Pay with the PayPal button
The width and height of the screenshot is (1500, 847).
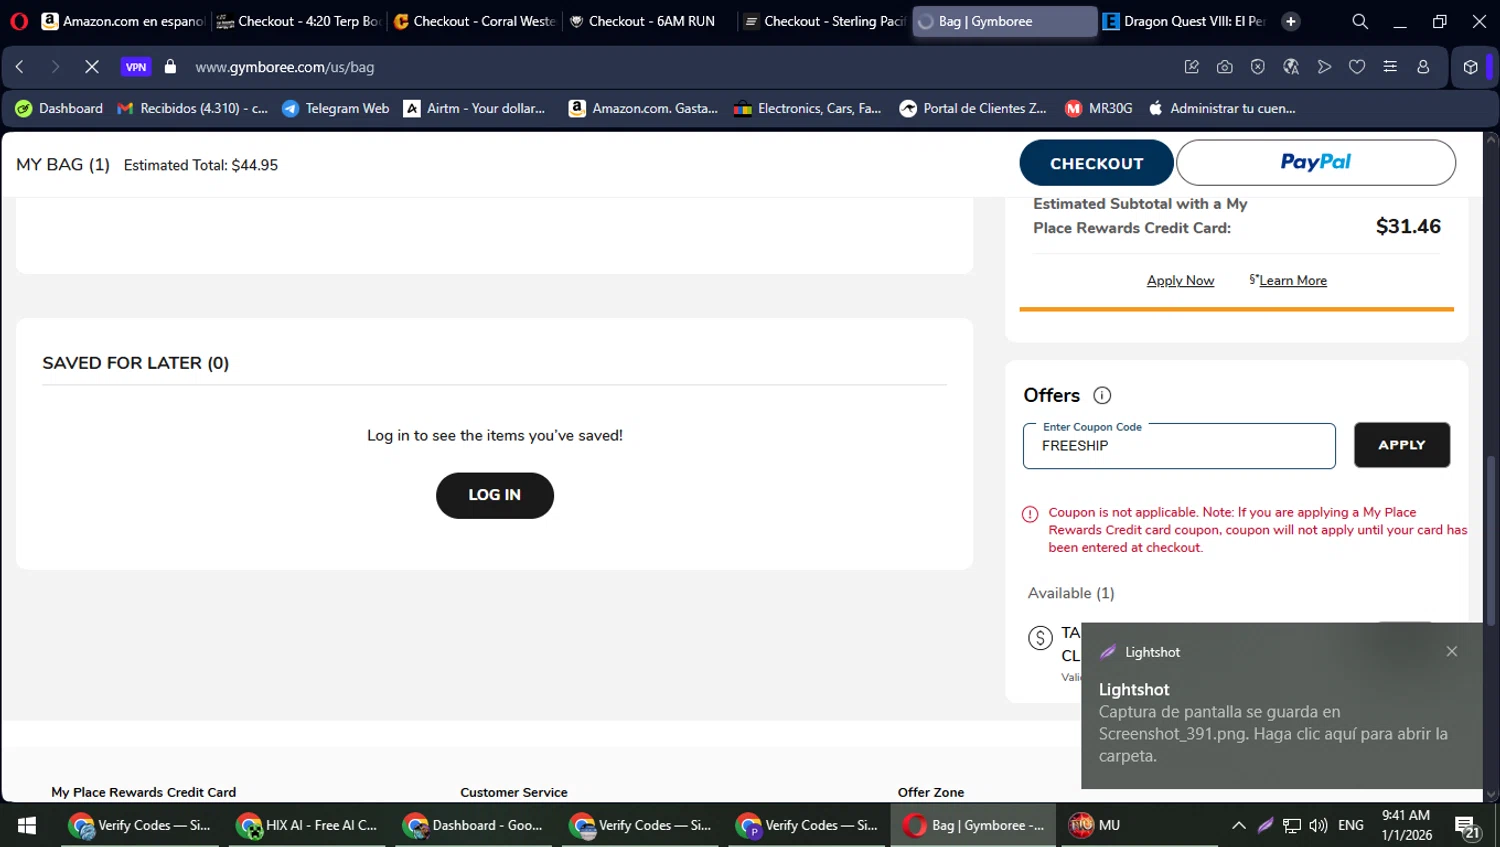1315,162
